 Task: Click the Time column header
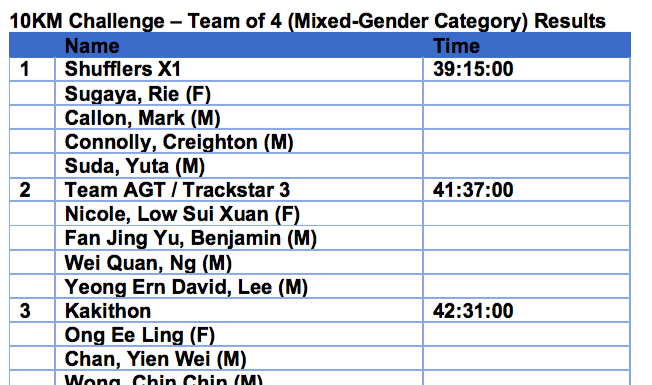point(456,46)
